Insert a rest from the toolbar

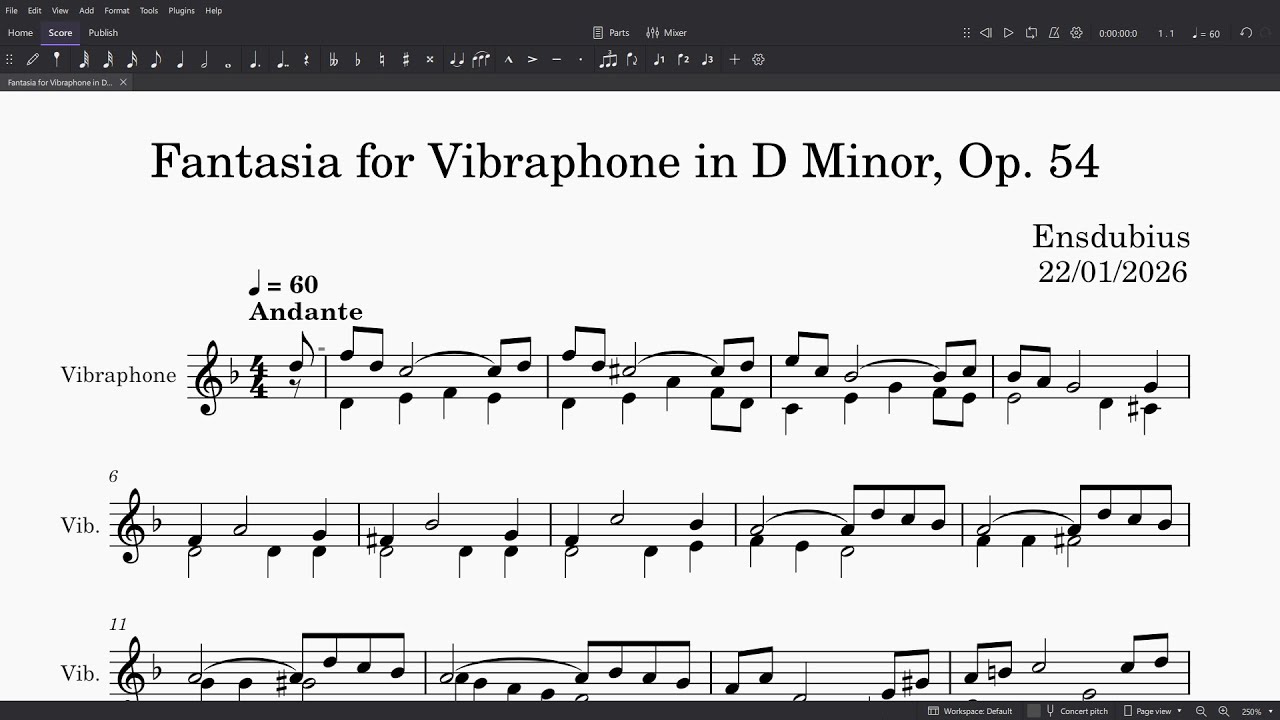[x=306, y=60]
